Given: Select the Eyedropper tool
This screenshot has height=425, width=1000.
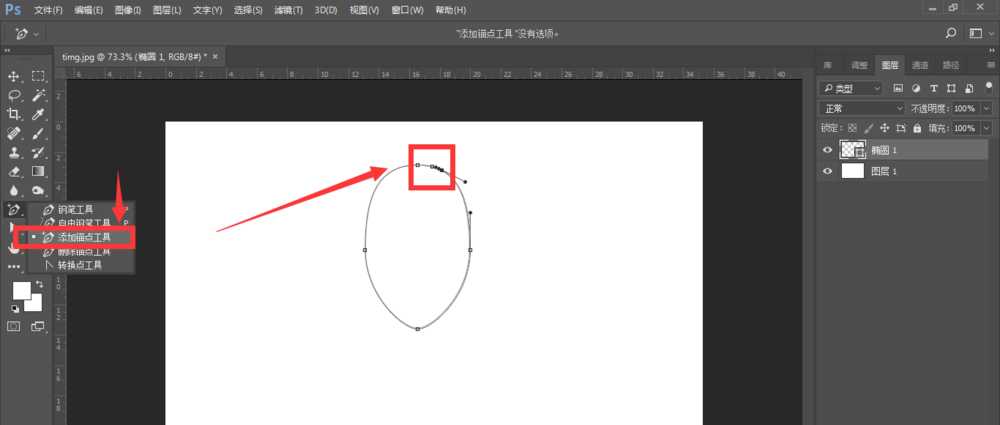Looking at the screenshot, I should 38,114.
